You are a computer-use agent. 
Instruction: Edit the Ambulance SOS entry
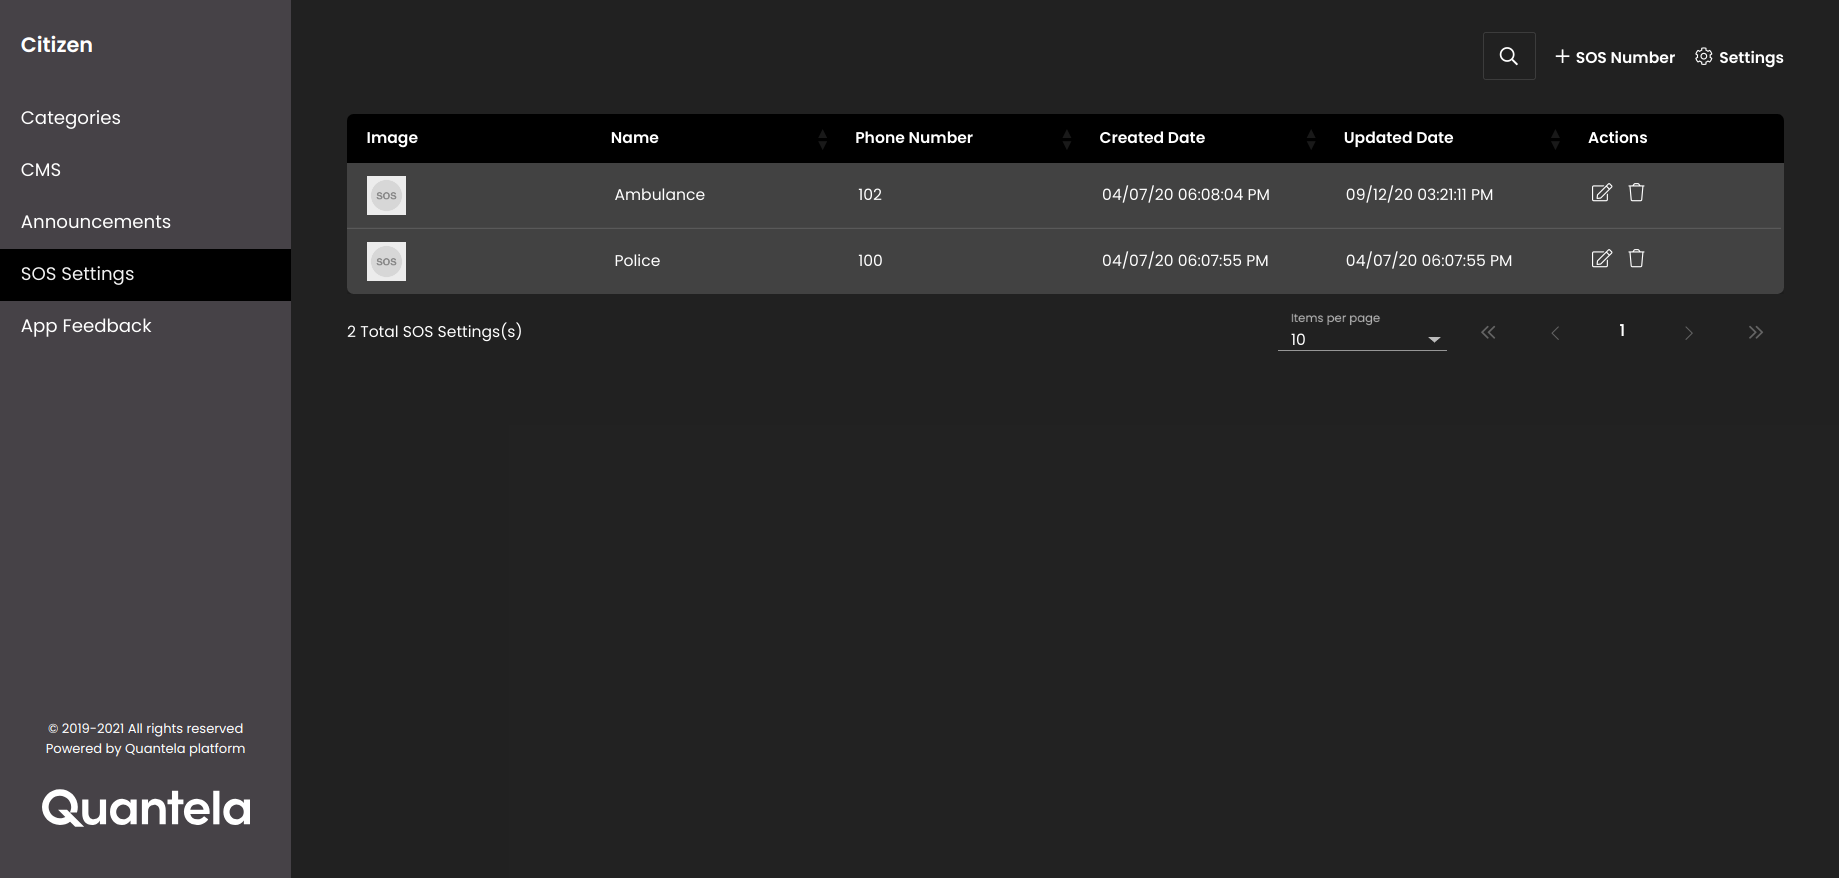click(1601, 193)
